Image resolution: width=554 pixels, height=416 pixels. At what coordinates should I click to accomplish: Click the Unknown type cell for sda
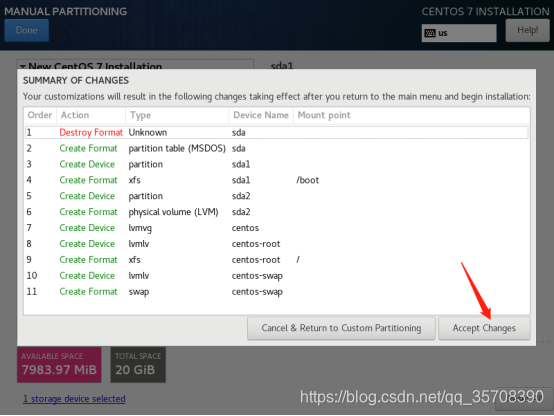[148, 133]
